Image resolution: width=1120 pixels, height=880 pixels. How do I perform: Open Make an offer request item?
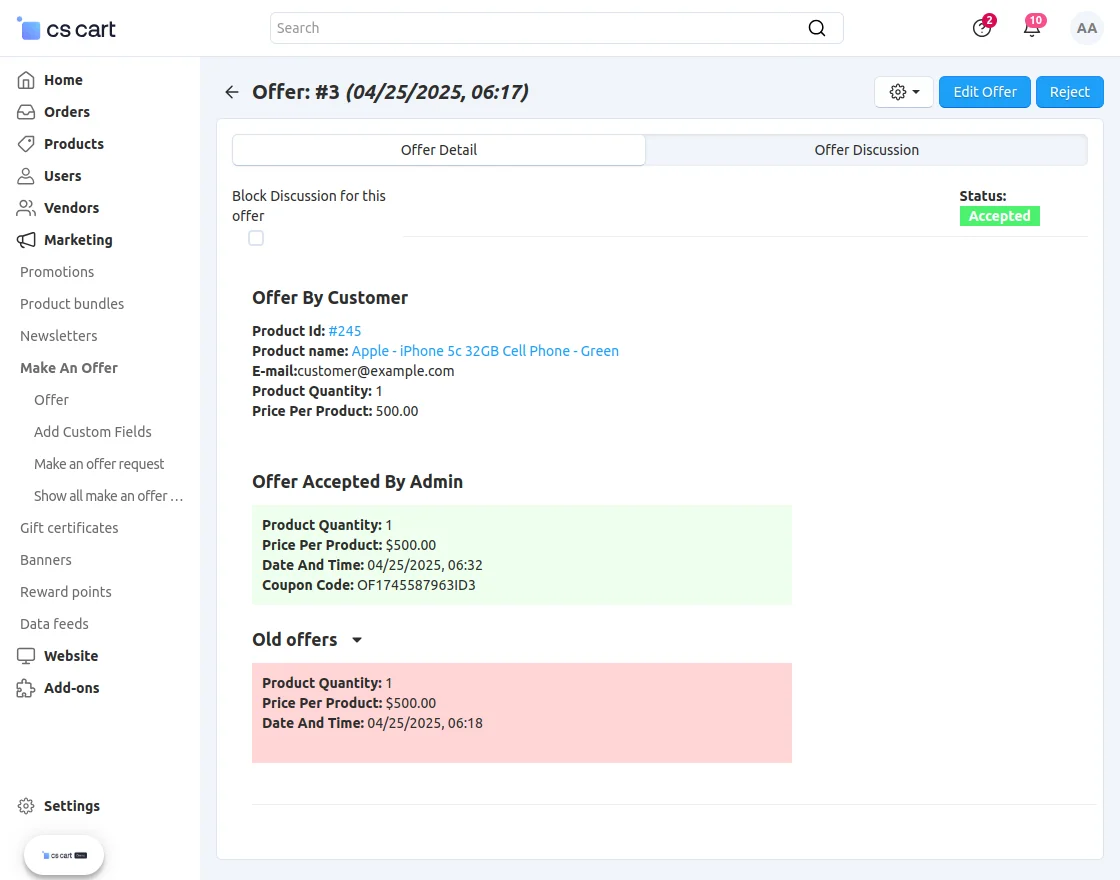point(99,464)
